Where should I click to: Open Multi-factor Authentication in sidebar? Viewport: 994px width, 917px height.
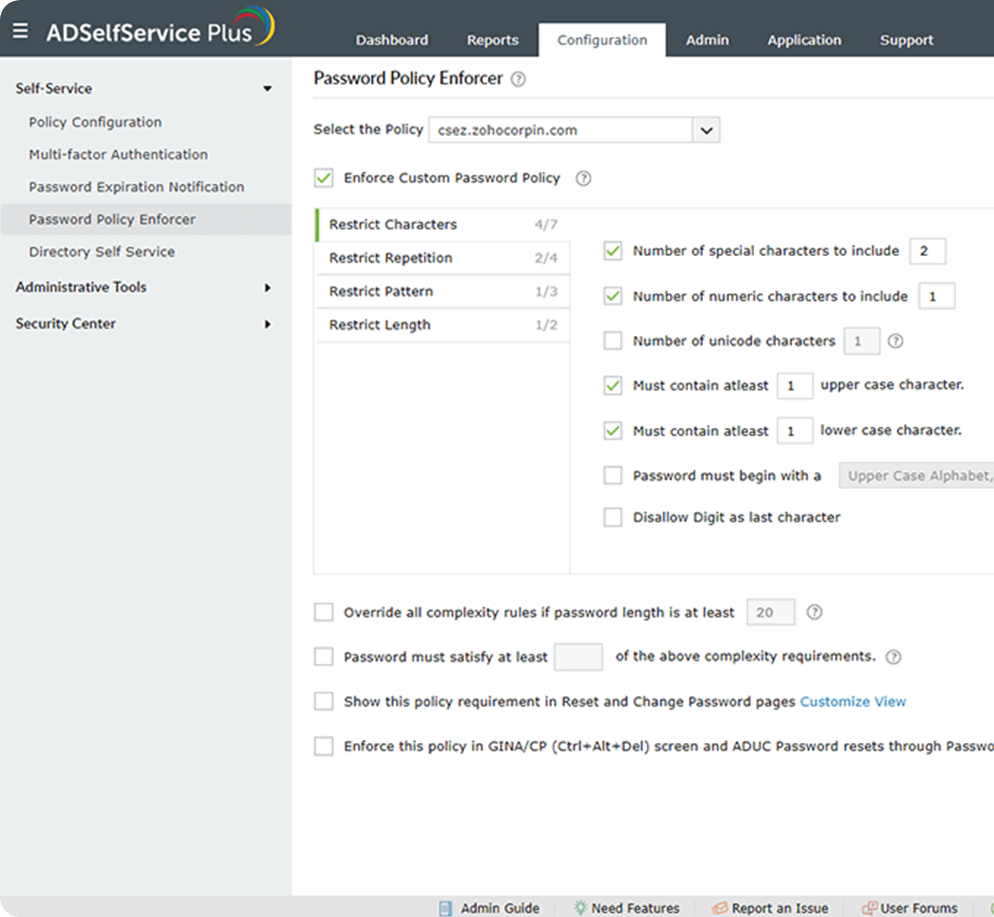click(118, 155)
